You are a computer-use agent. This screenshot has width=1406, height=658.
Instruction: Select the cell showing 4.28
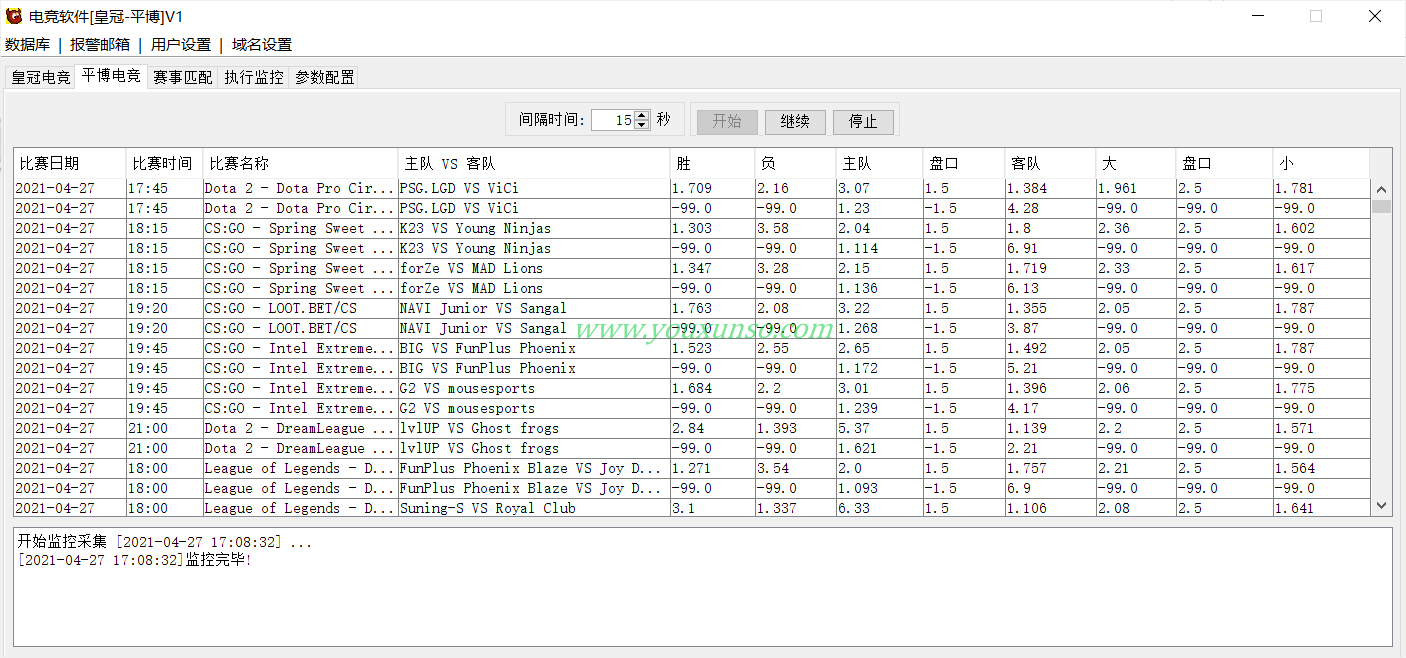coord(1050,208)
